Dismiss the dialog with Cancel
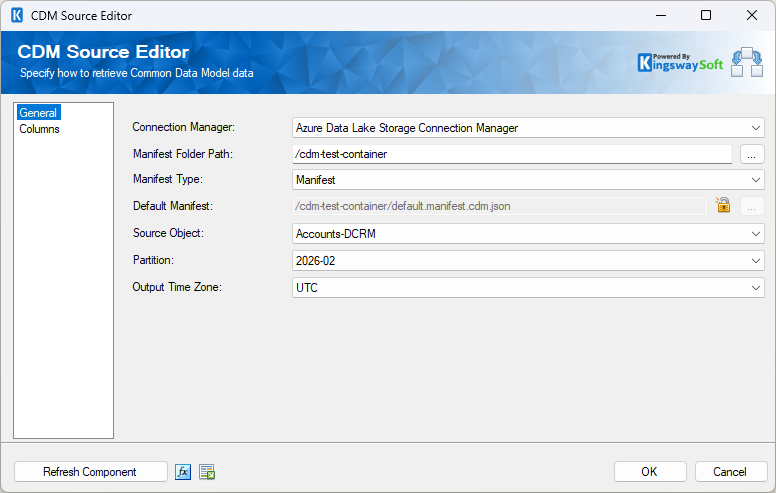776x493 pixels. click(x=731, y=472)
